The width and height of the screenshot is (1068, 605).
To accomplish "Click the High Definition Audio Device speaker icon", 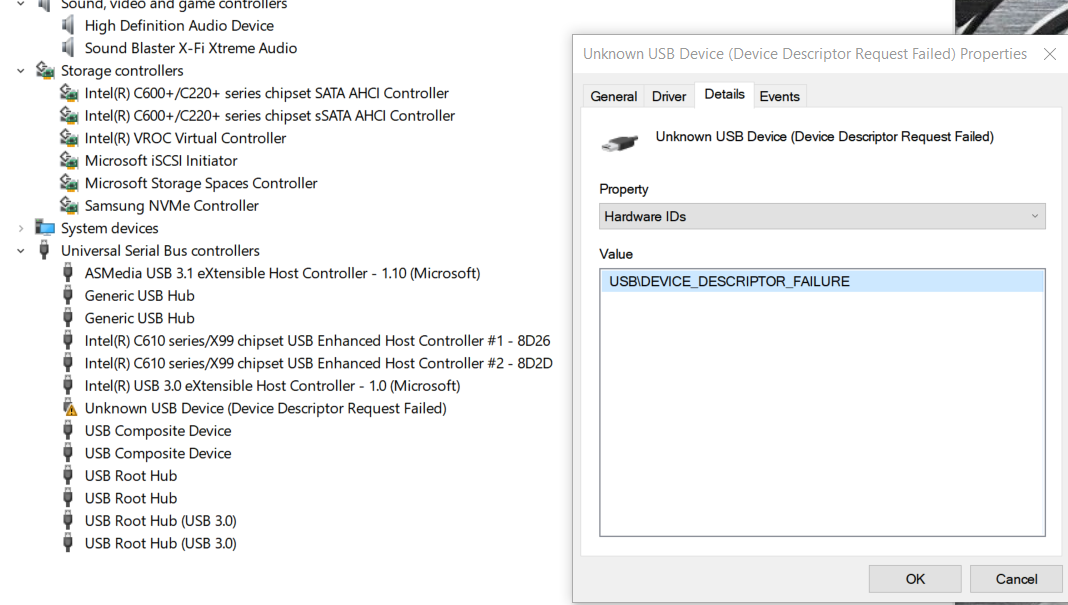I will coord(67,25).
